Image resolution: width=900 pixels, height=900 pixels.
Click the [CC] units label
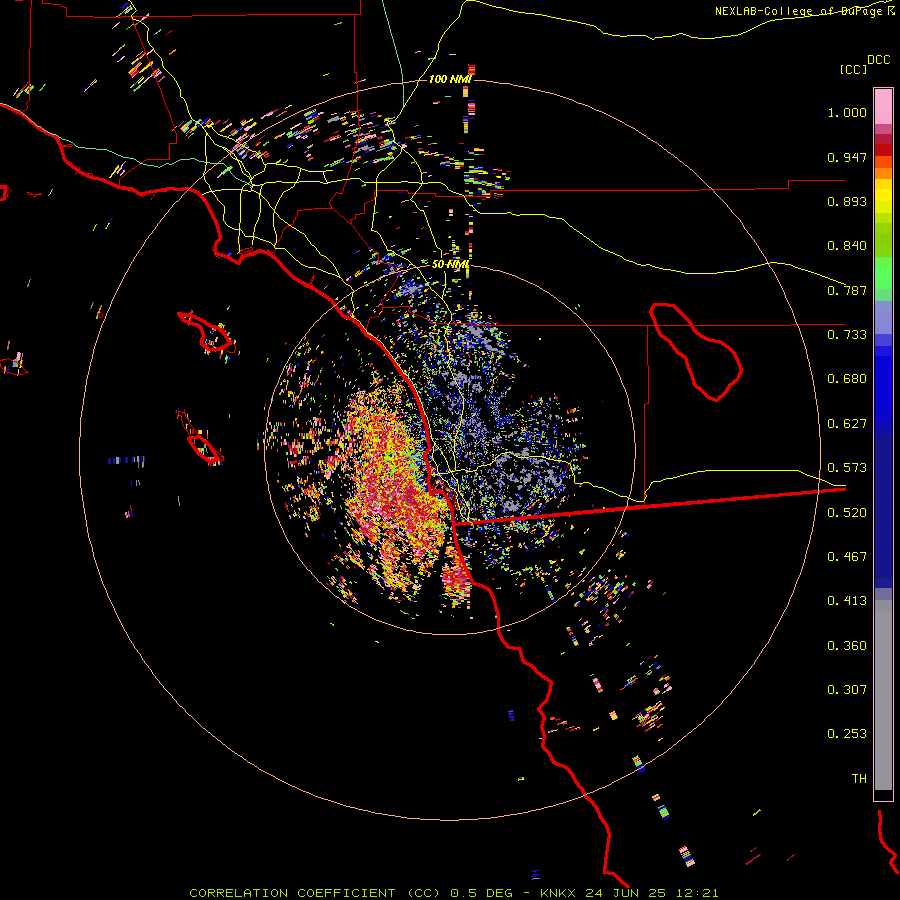(853, 69)
